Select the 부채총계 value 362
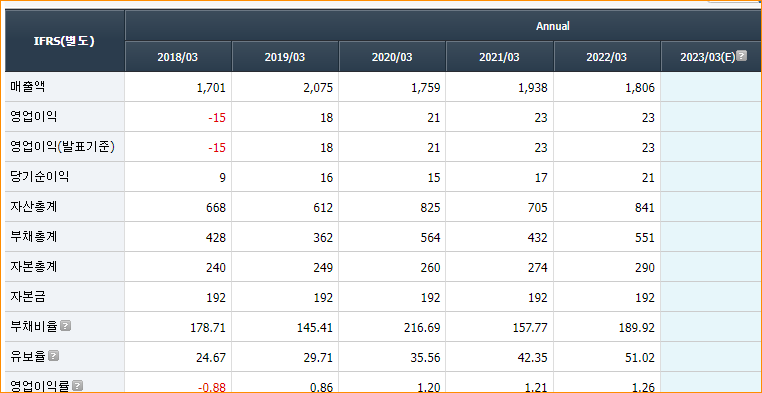This screenshot has height=393, width=762. [324, 238]
